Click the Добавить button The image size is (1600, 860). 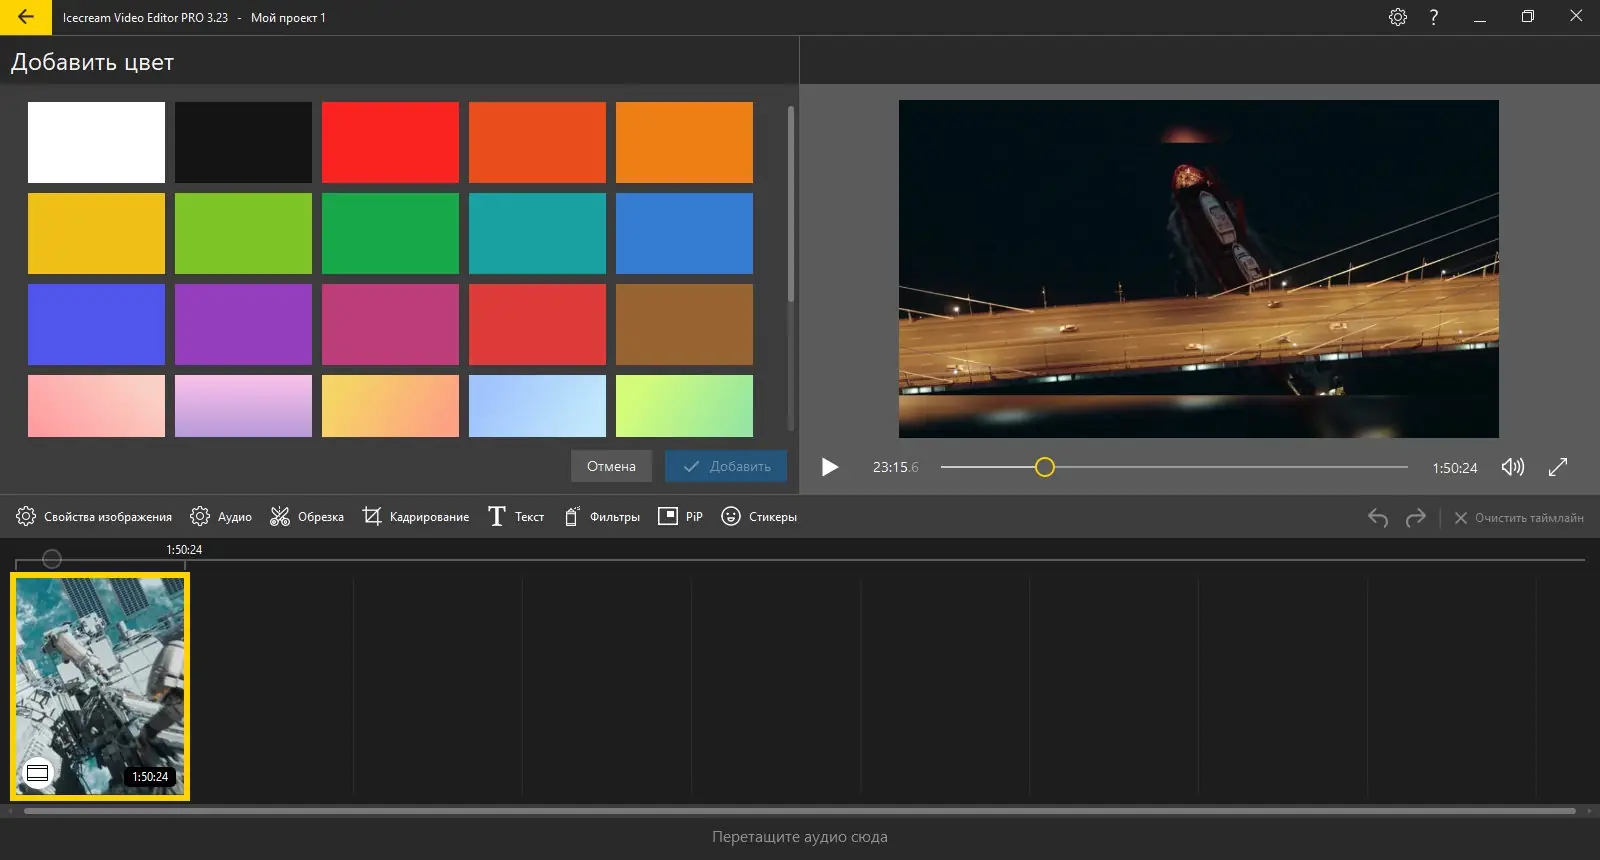726,467
